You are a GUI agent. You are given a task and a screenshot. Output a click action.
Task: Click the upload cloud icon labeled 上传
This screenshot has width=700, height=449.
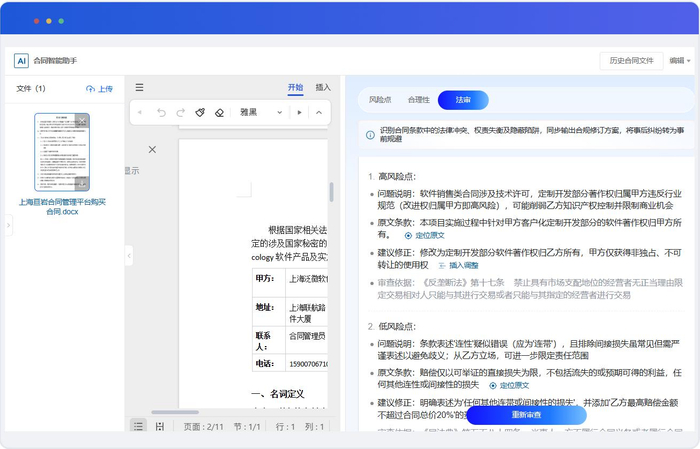click(x=99, y=89)
